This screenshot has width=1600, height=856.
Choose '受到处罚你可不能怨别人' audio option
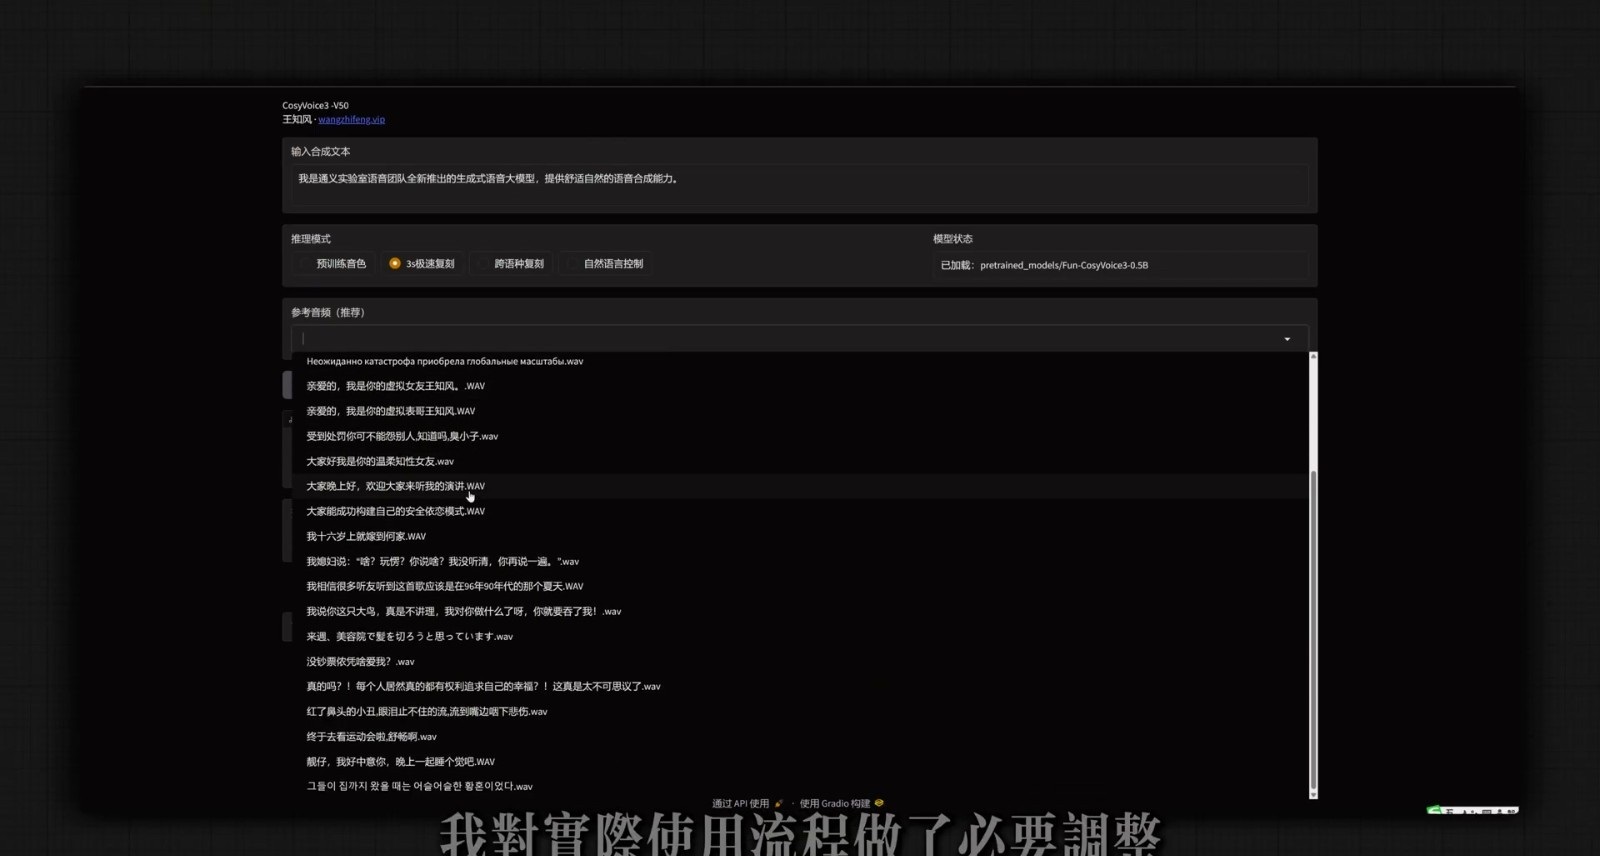tap(800, 436)
